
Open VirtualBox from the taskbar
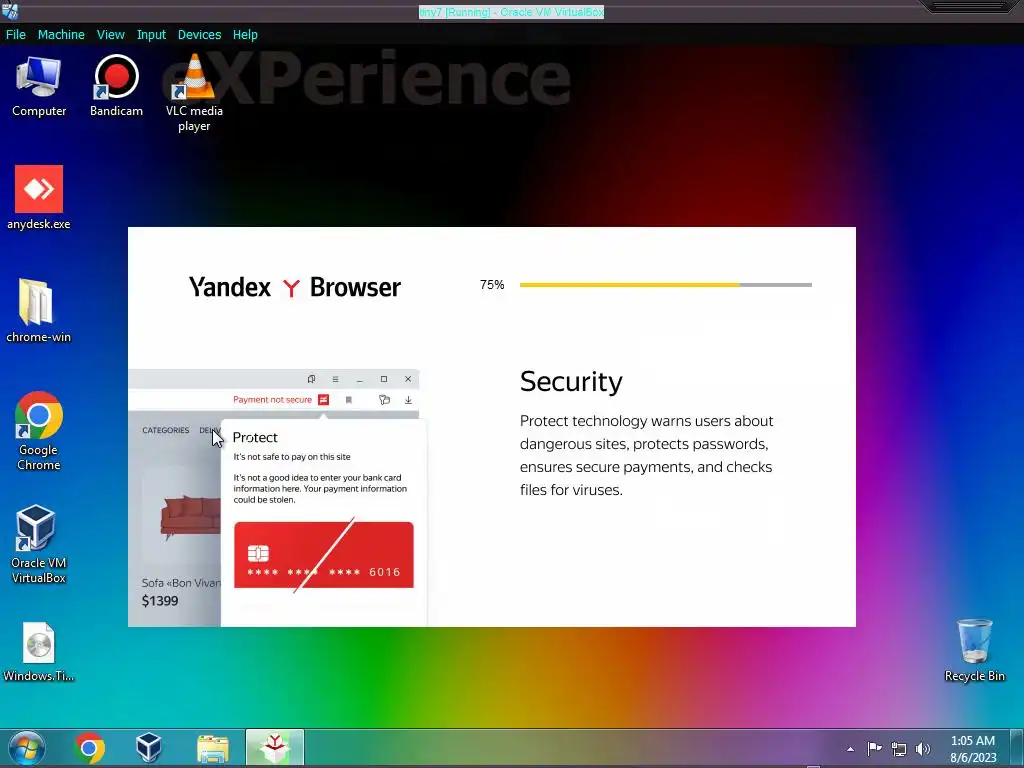tap(148, 748)
